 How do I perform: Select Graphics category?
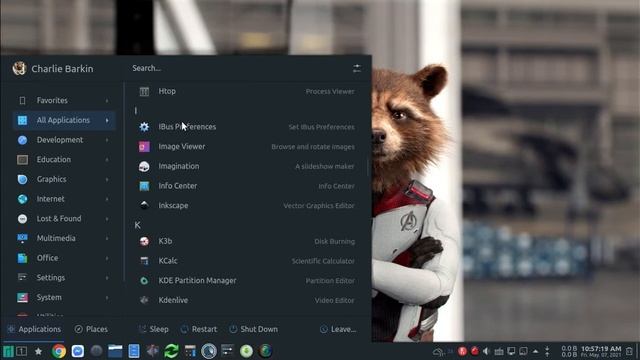tap(64, 179)
